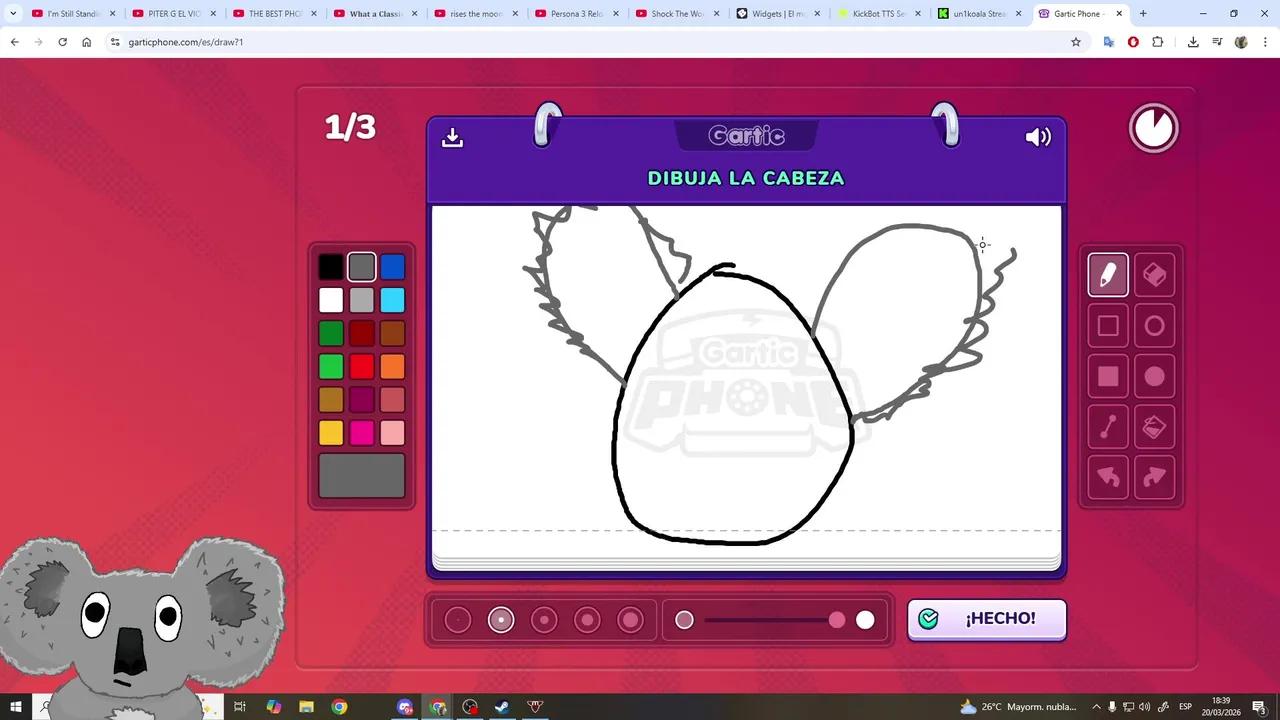Choose the Line drawing tool

tap(1108, 426)
